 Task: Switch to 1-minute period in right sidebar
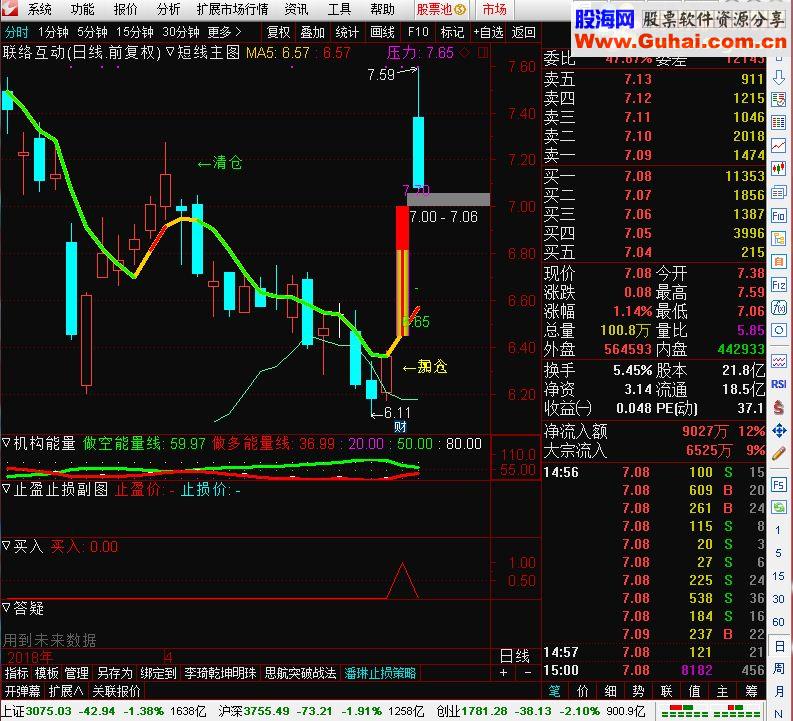point(778,530)
